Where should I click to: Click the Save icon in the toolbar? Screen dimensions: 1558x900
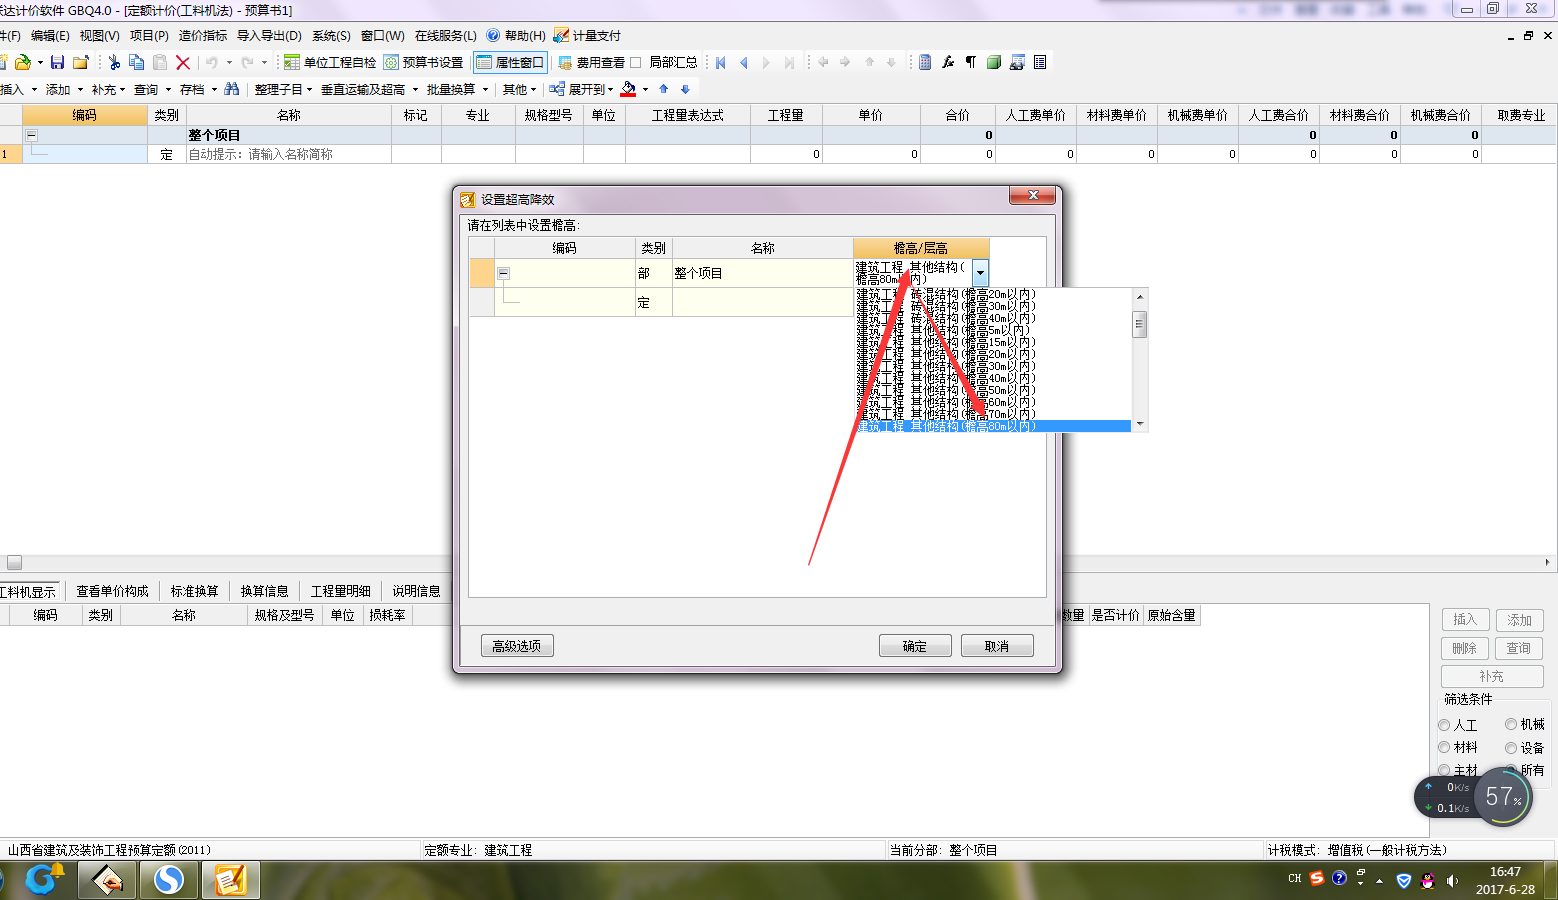pos(57,62)
